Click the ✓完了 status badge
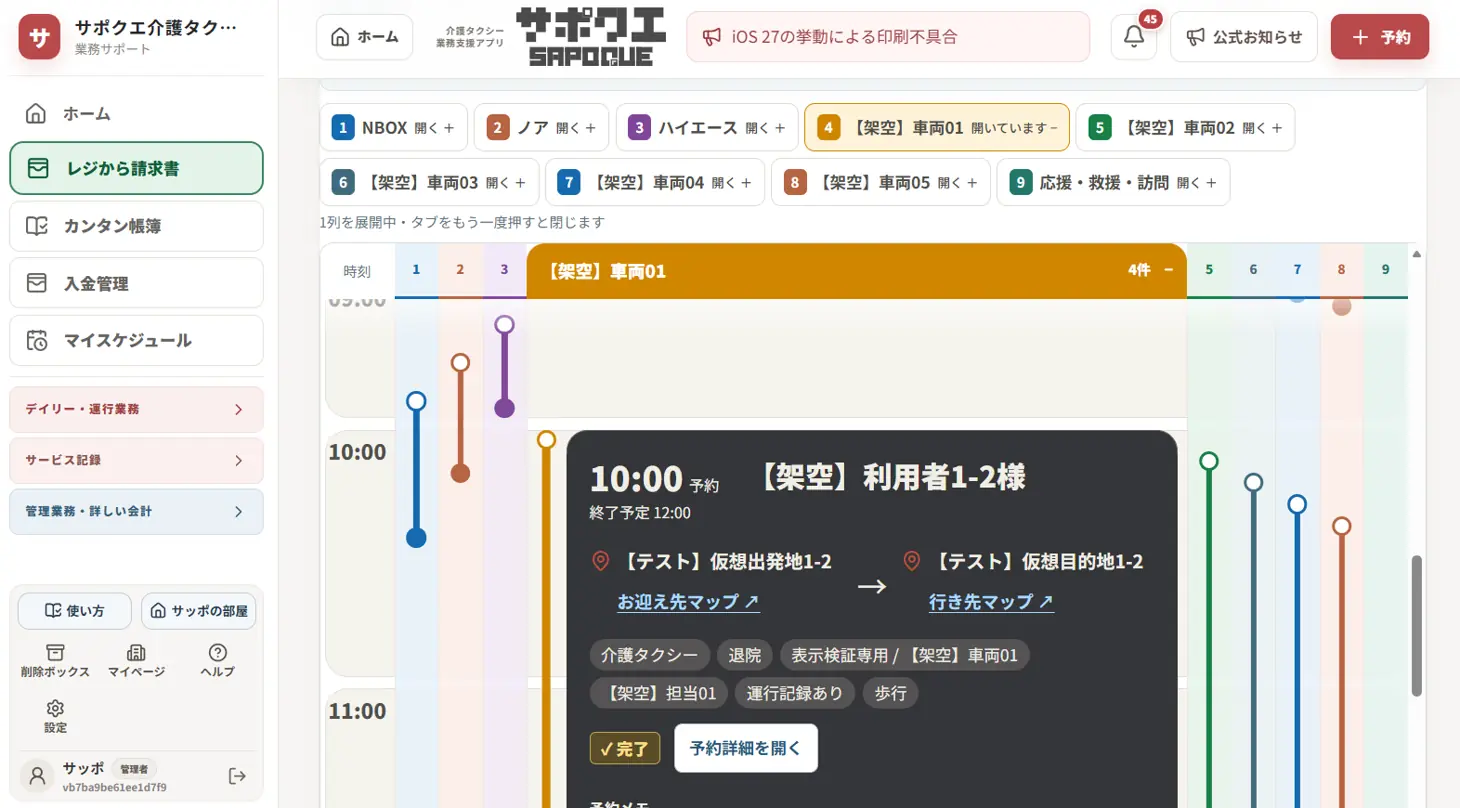The image size is (1460, 808). [625, 748]
